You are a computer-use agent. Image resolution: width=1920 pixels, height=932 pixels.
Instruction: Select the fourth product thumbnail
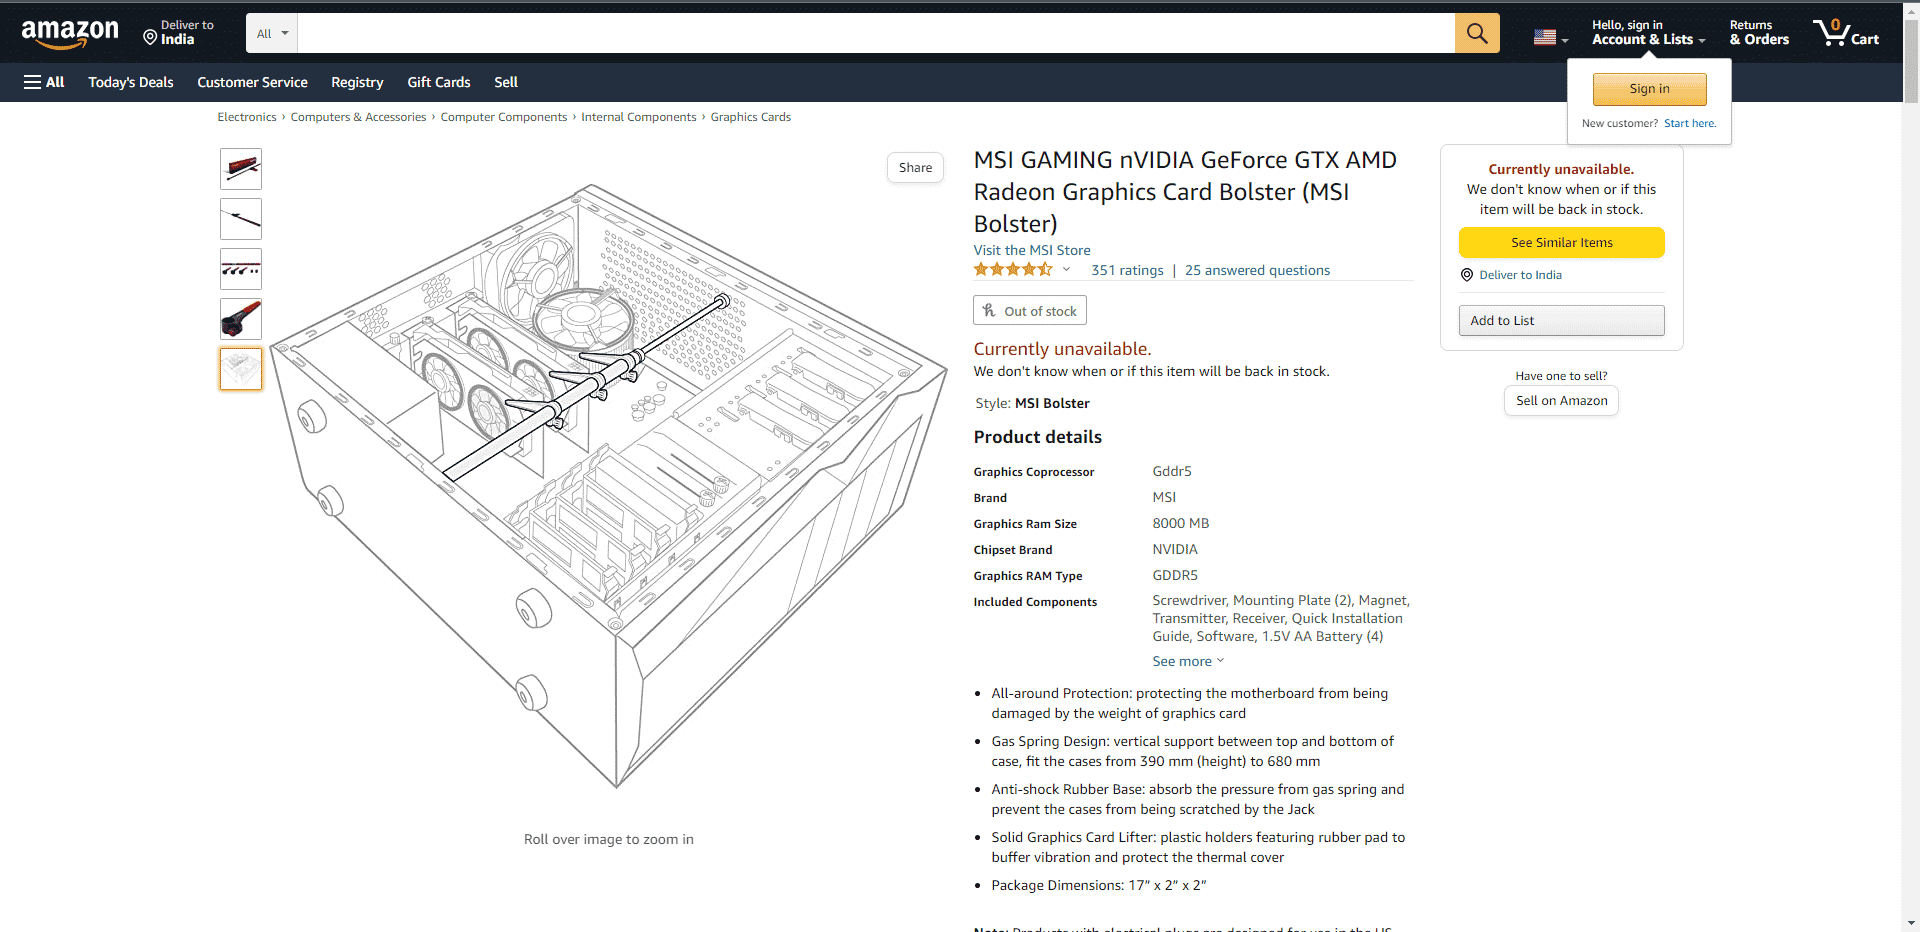241,319
